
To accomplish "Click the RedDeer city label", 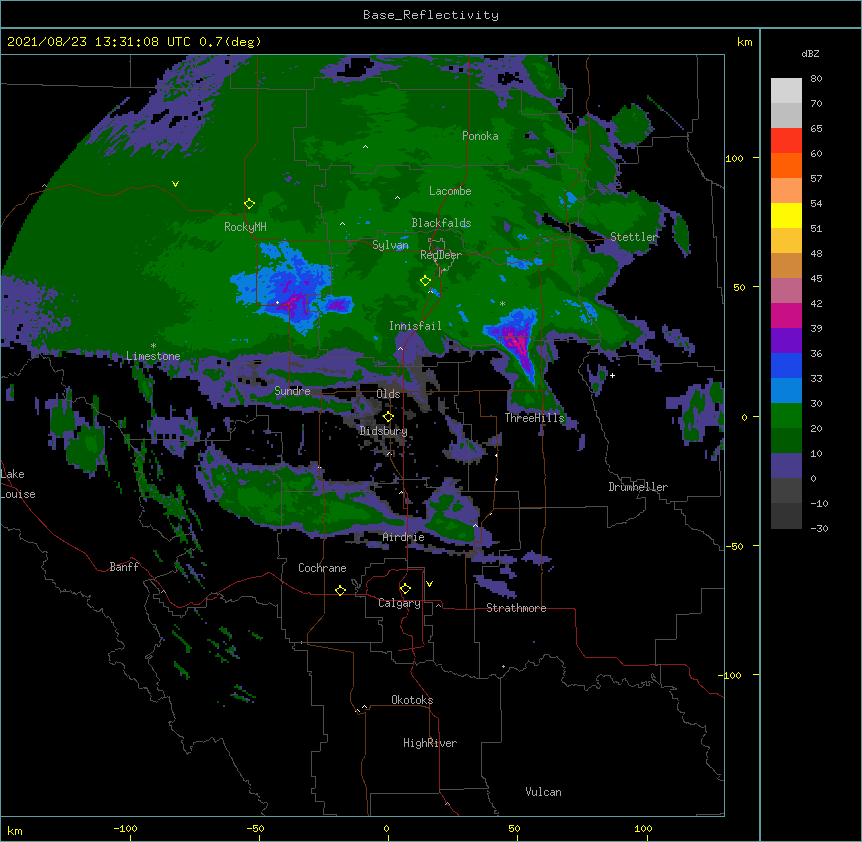I will click(x=440, y=255).
